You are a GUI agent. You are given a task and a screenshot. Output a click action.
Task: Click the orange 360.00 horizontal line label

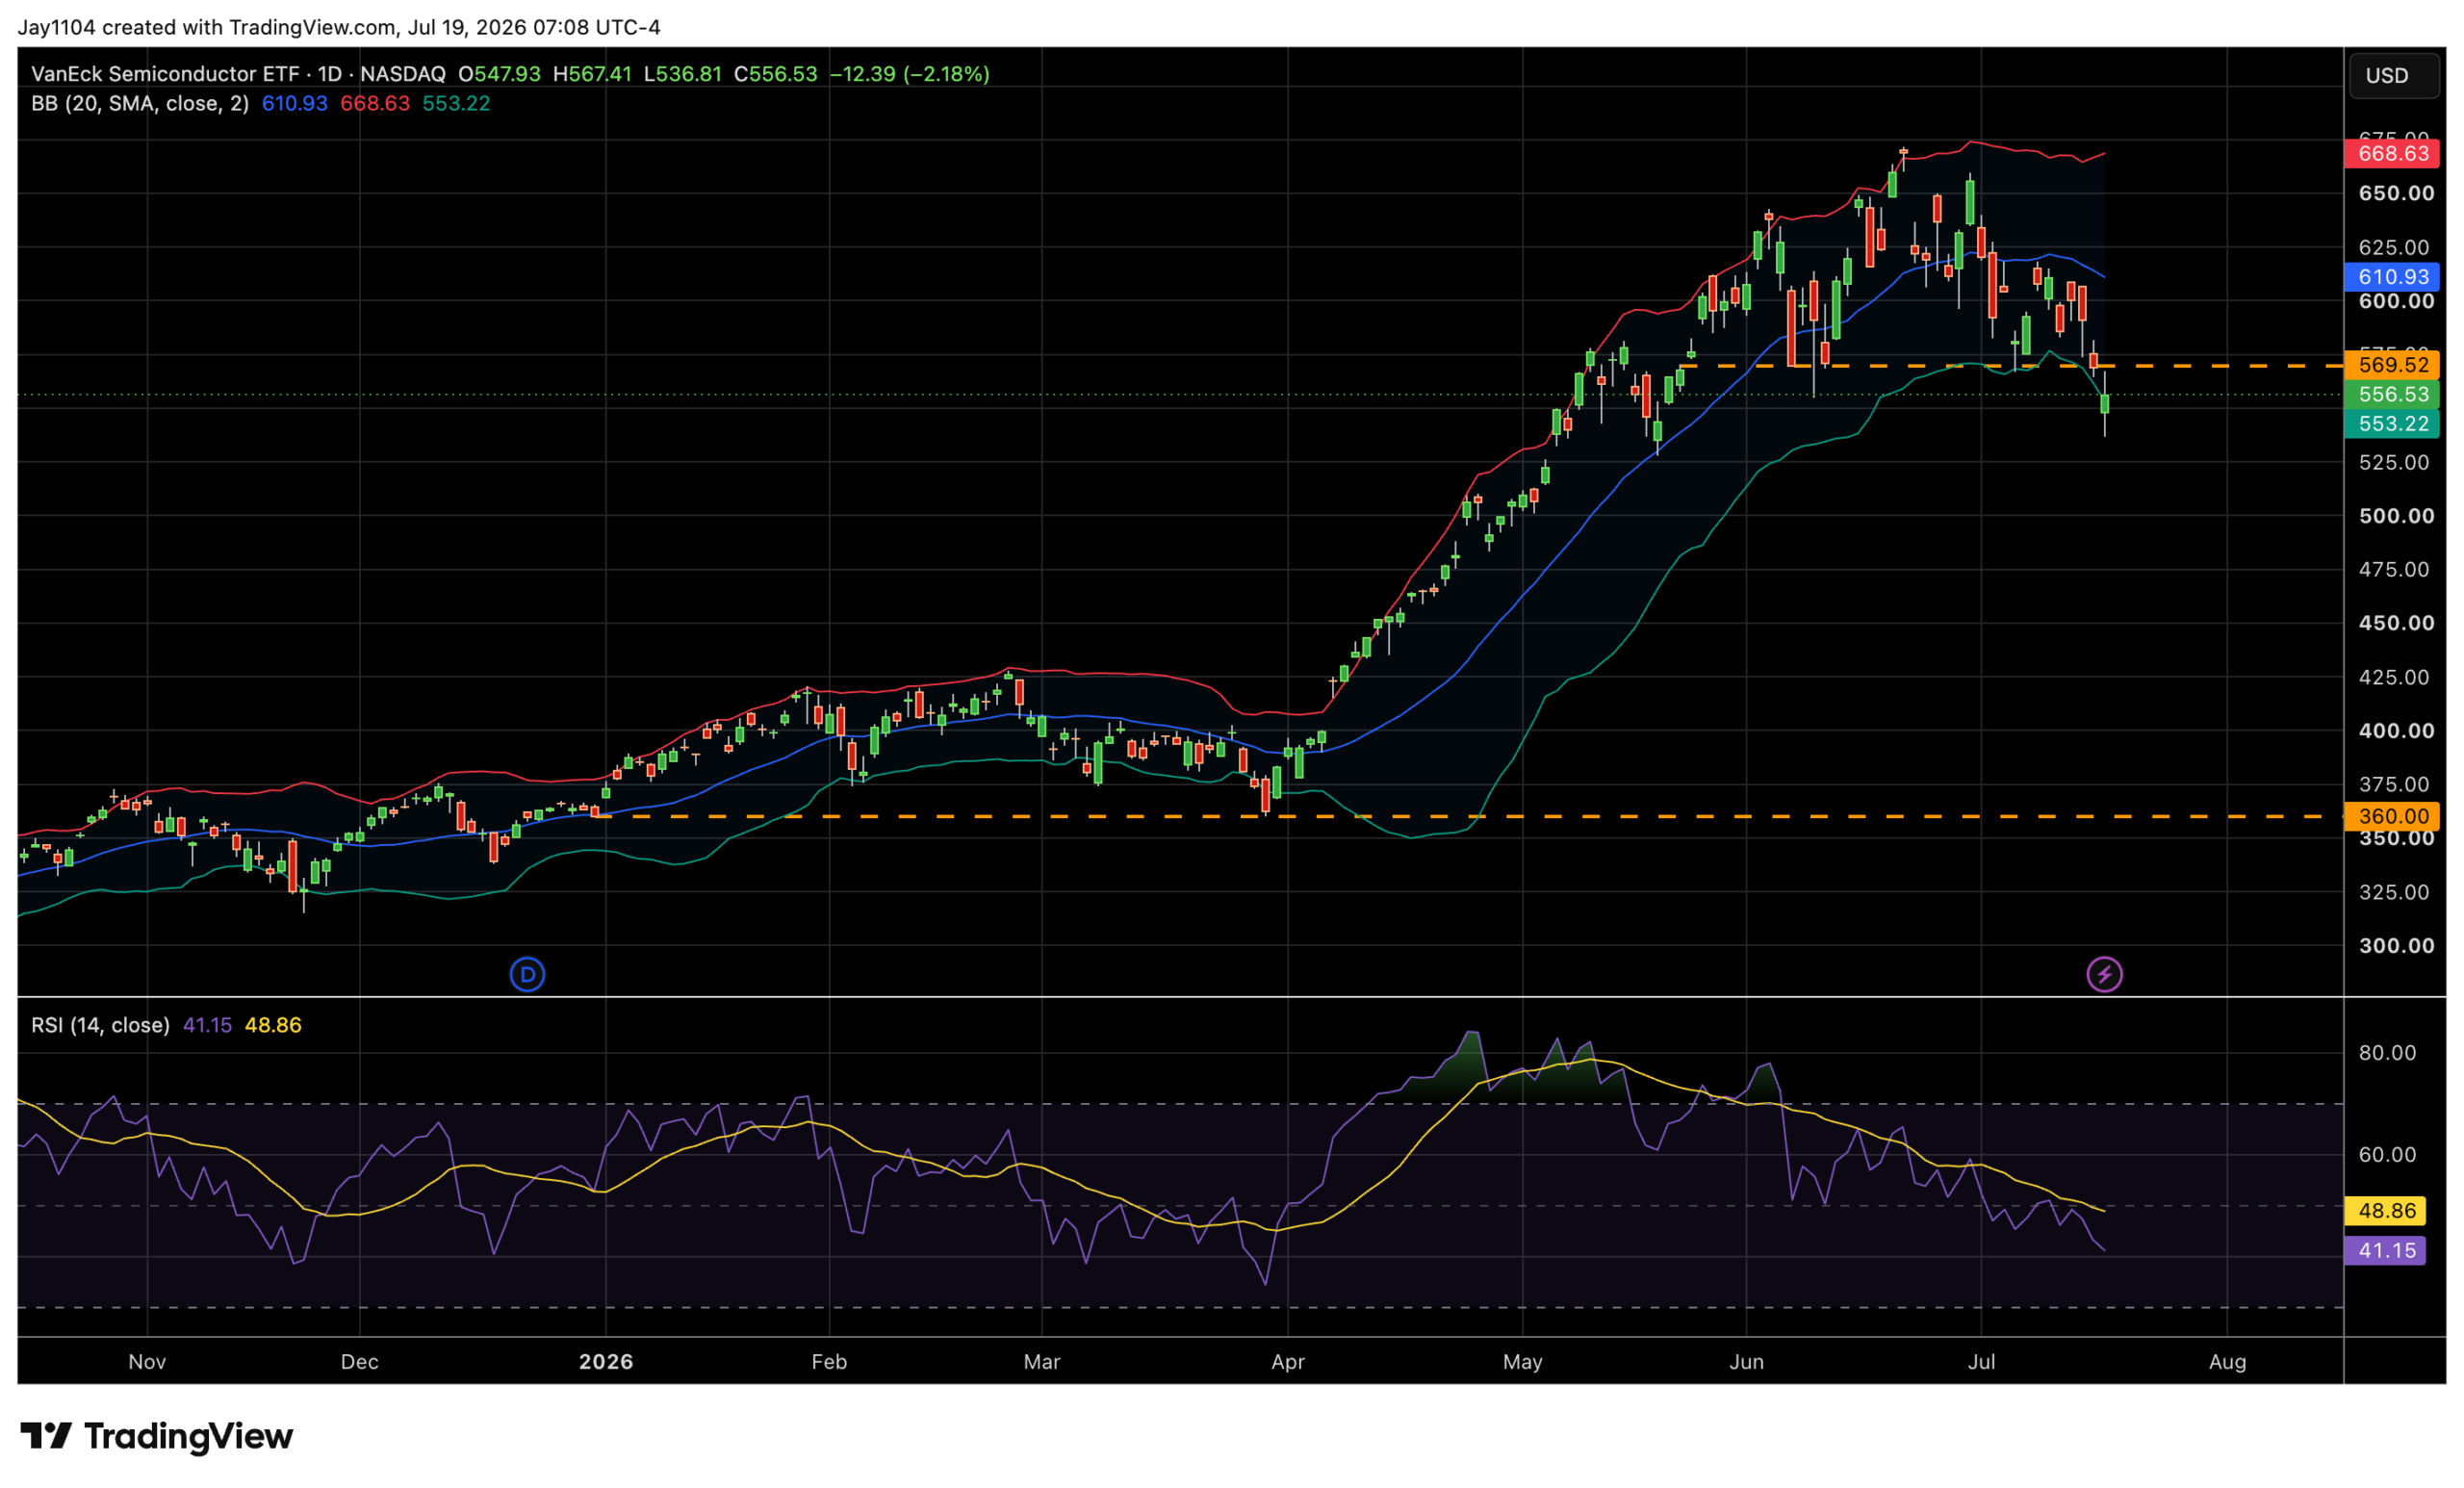coord(2392,816)
